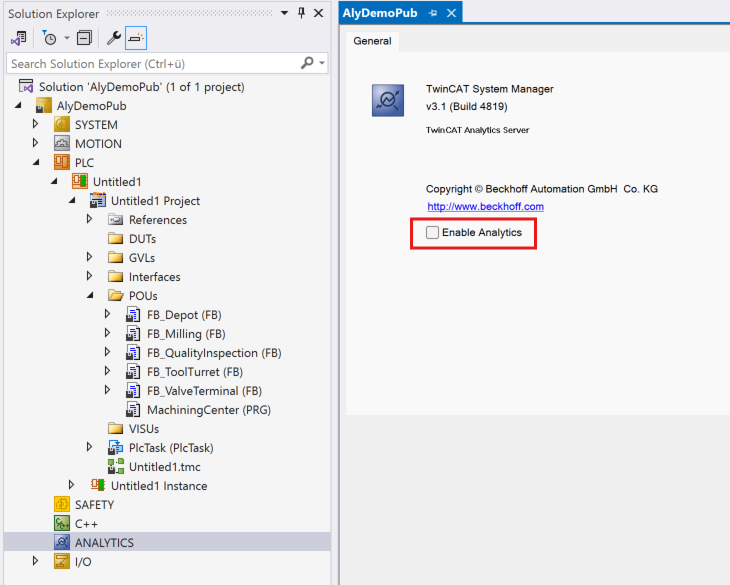Pin the Solution Explorer panel
730x585 pixels.
click(x=301, y=13)
